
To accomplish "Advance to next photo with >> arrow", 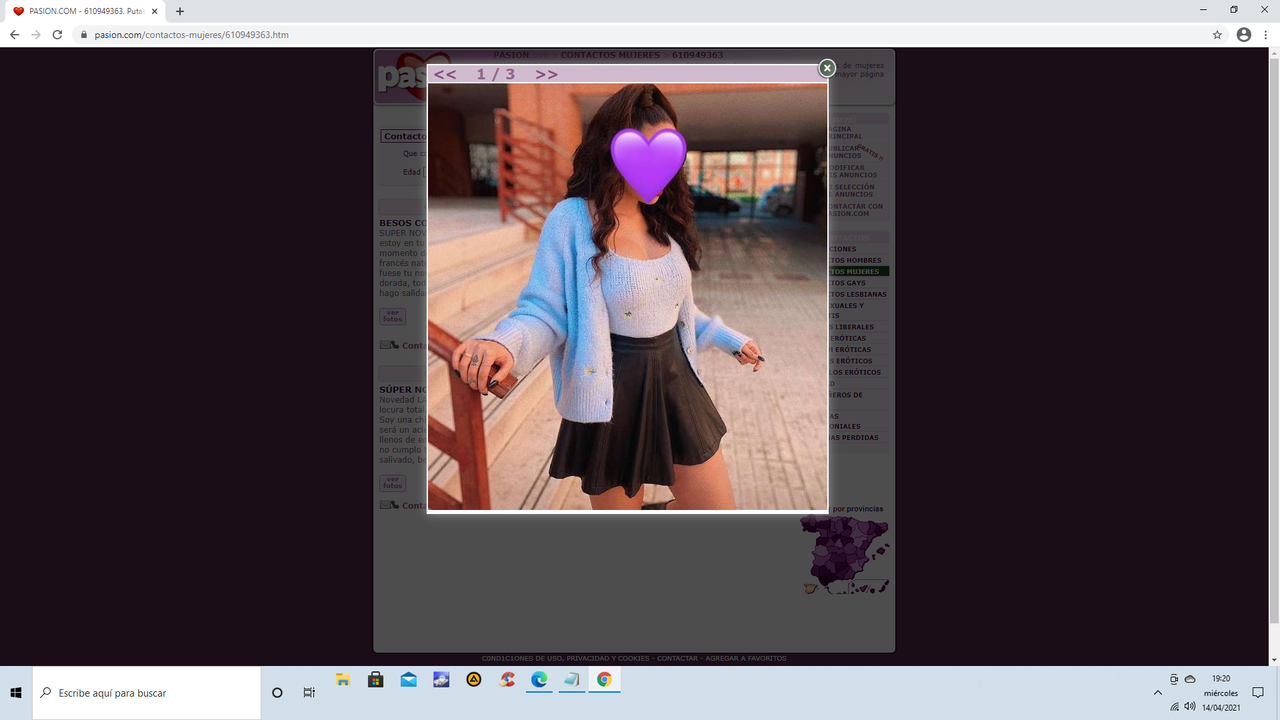I will pos(546,74).
